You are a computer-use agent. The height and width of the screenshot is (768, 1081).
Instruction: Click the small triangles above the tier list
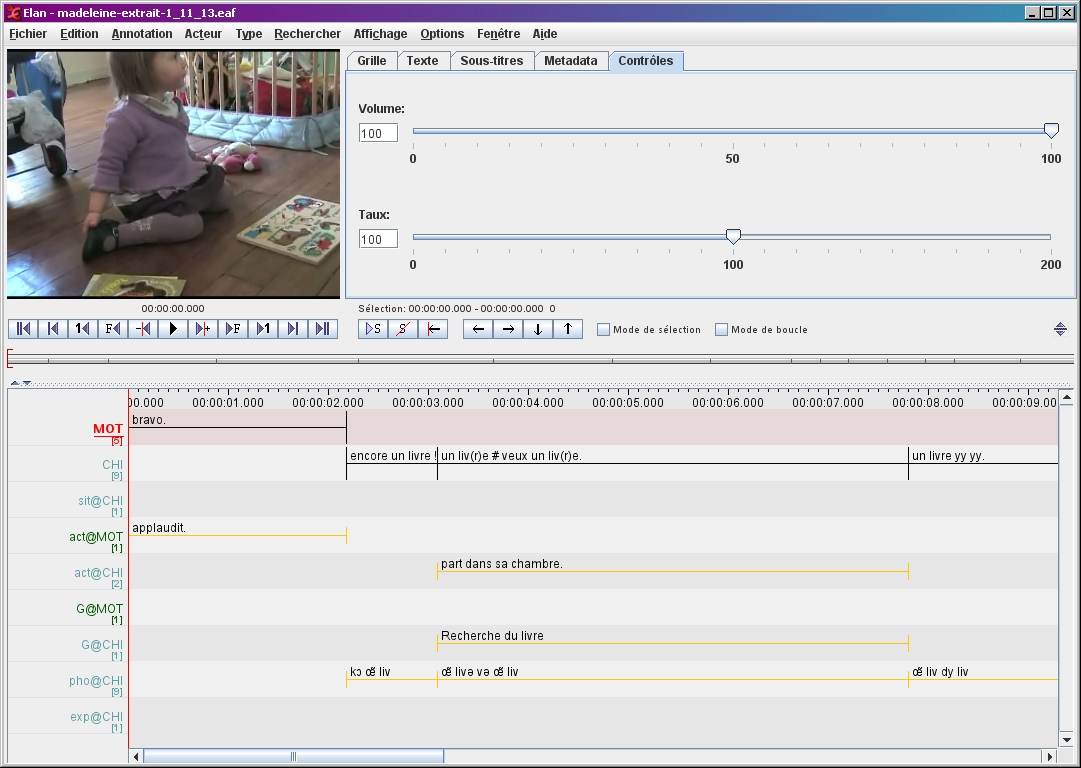pyautogui.click(x=21, y=382)
